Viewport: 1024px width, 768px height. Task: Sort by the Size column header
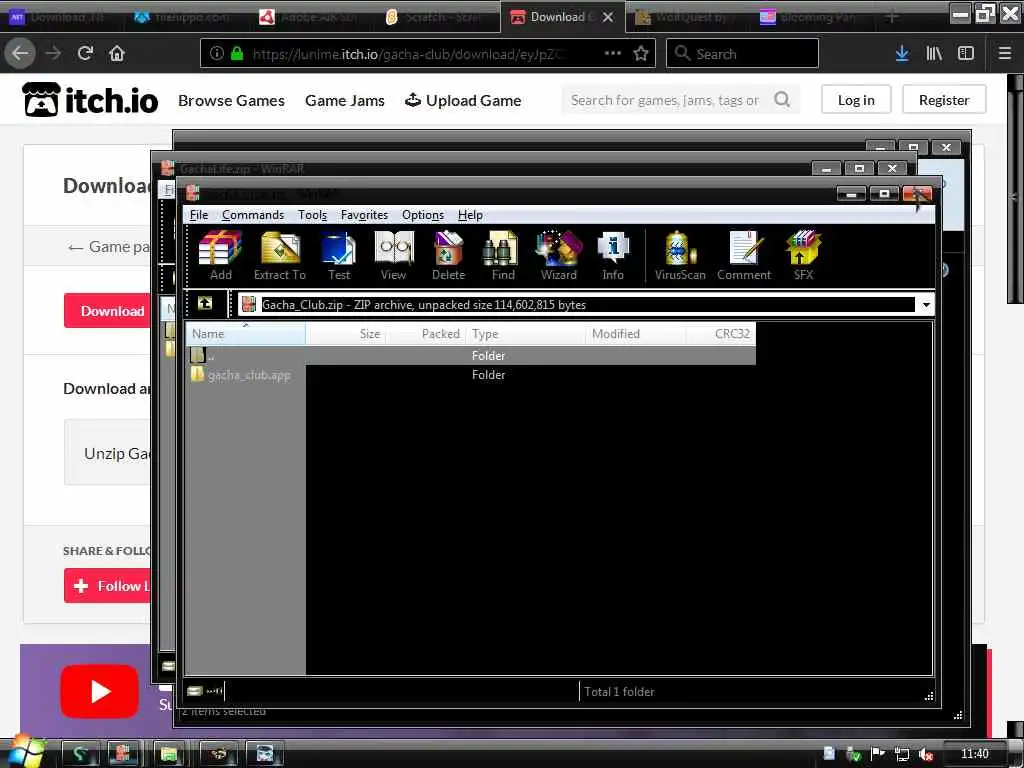click(x=345, y=334)
